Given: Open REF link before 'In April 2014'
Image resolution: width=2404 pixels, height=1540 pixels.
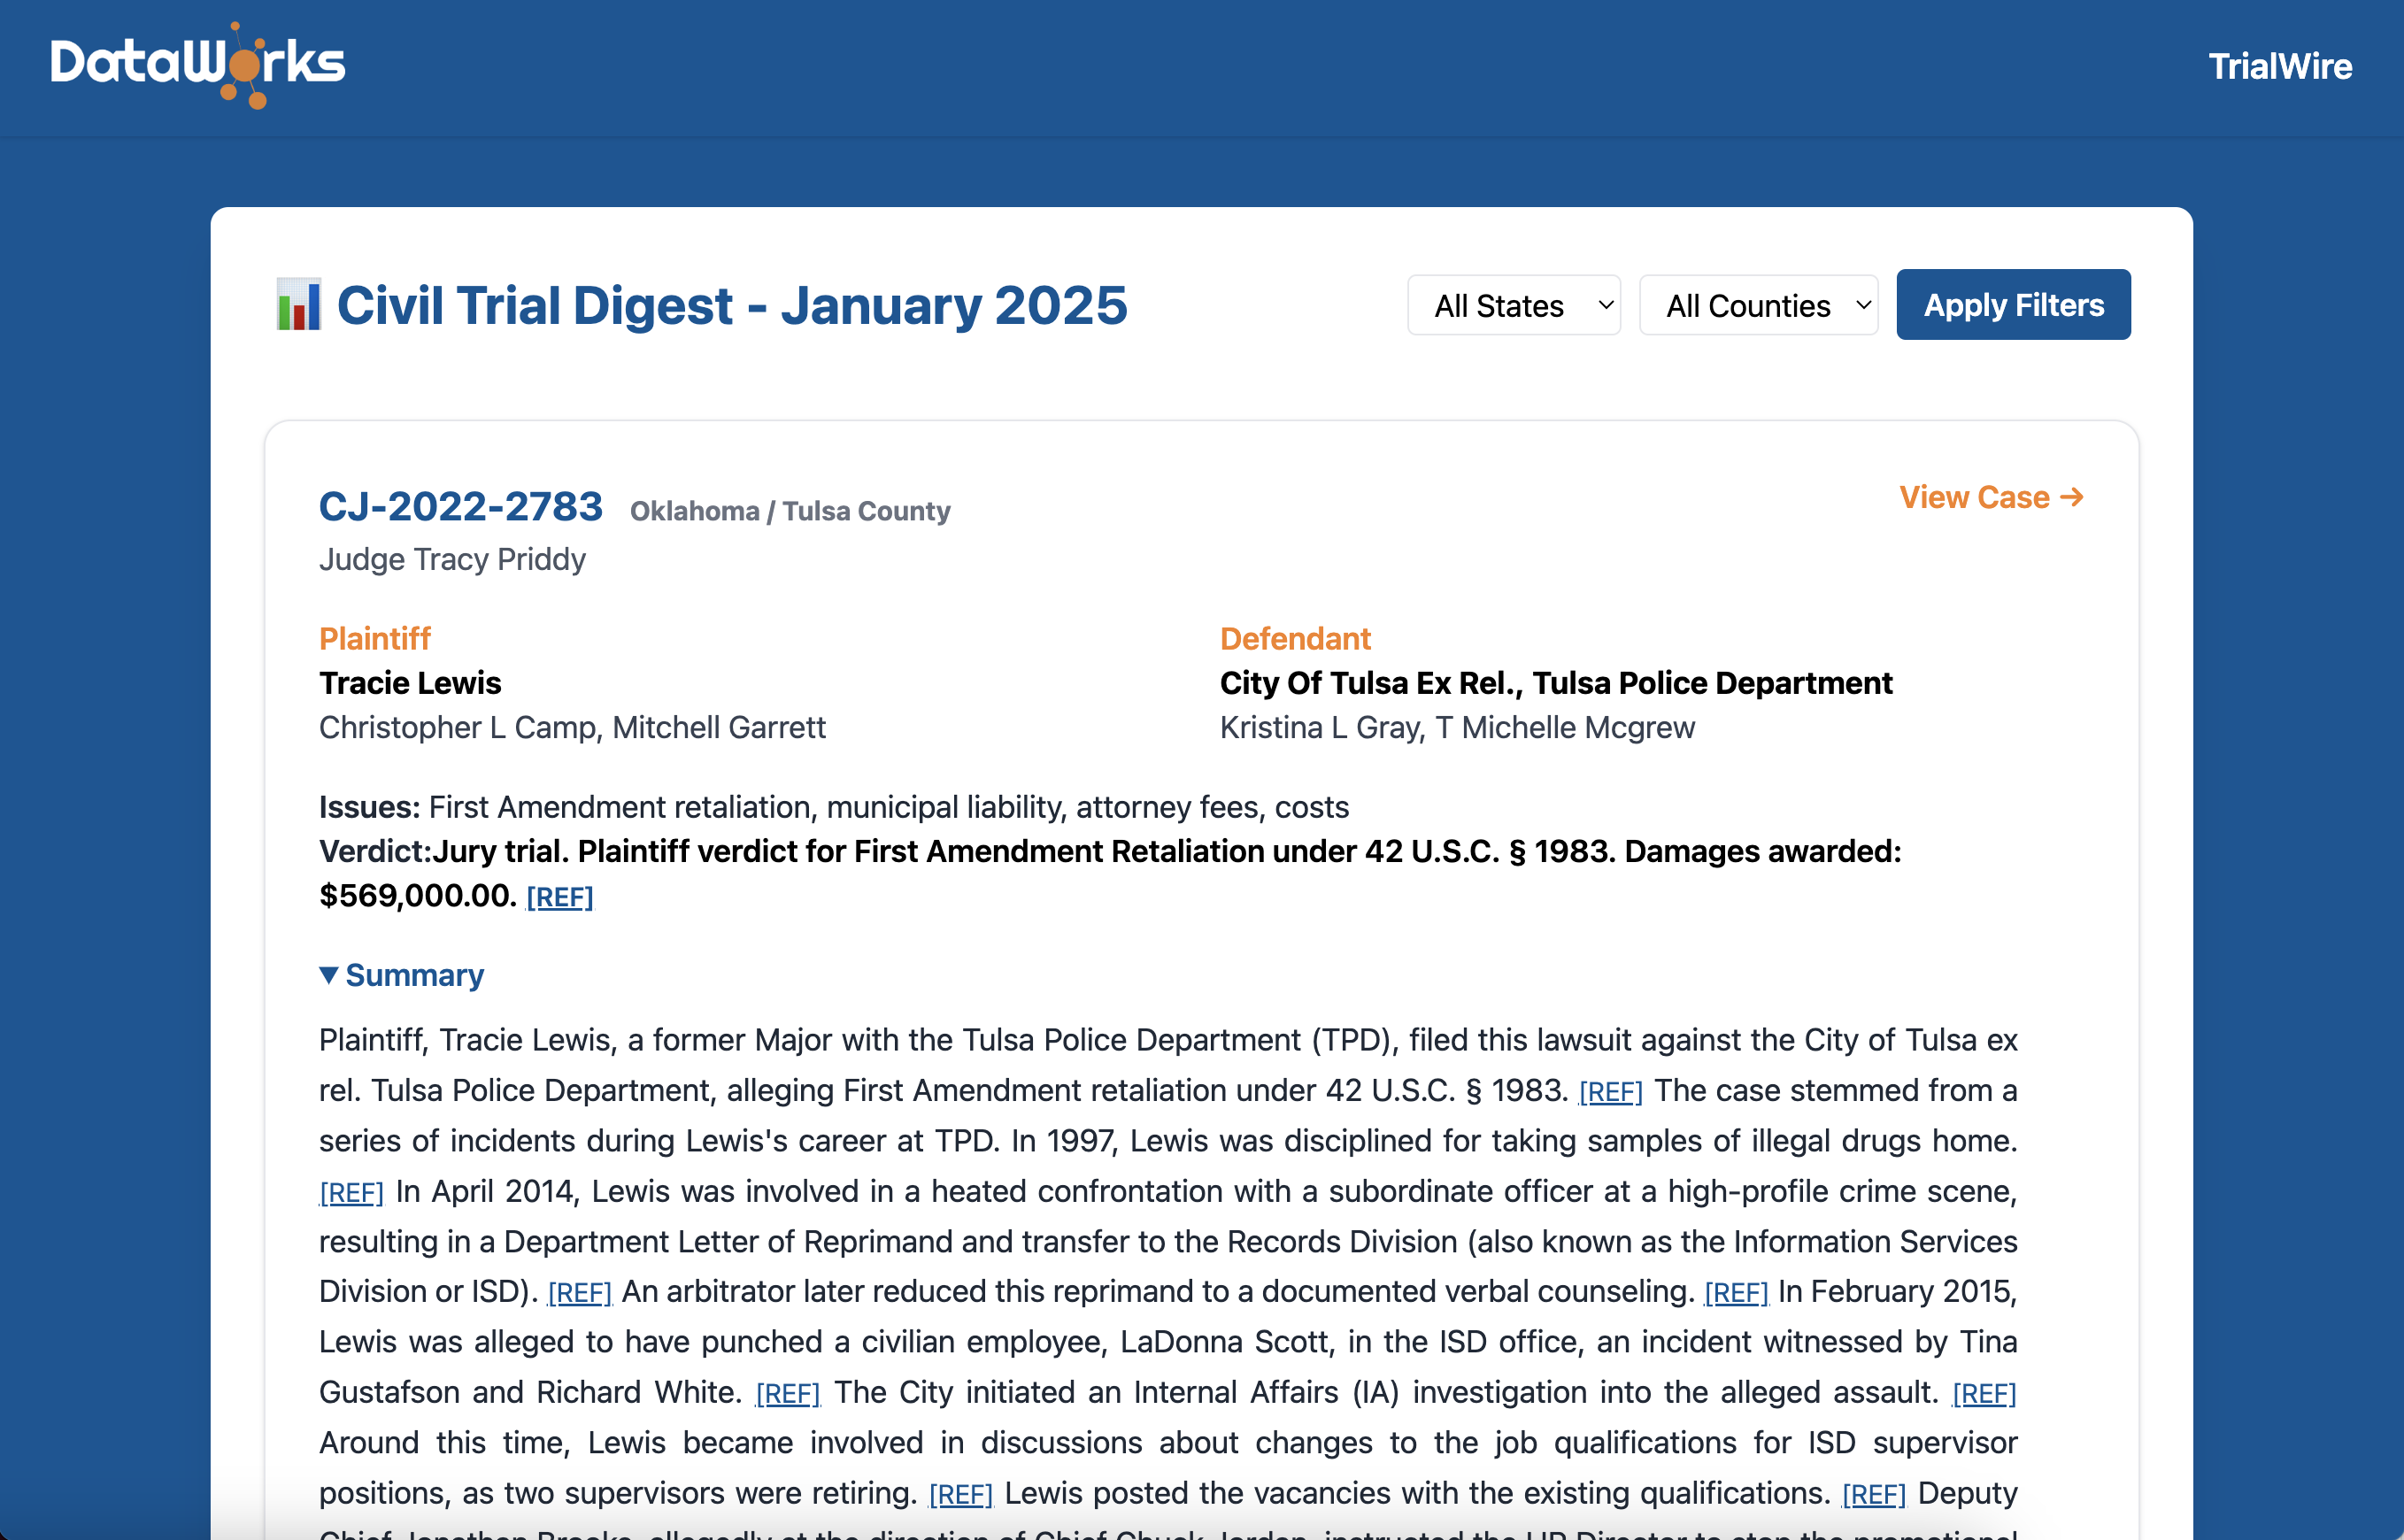Looking at the screenshot, I should pyautogui.click(x=352, y=1193).
